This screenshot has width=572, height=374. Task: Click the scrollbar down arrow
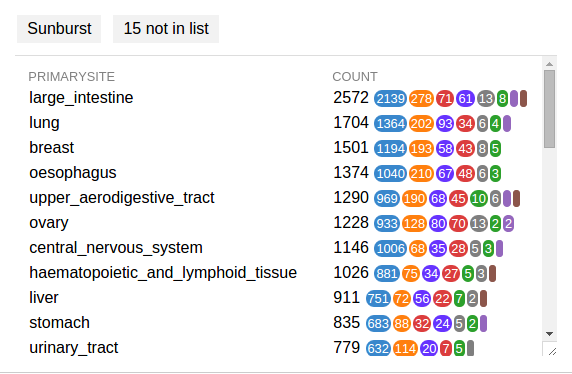click(549, 334)
